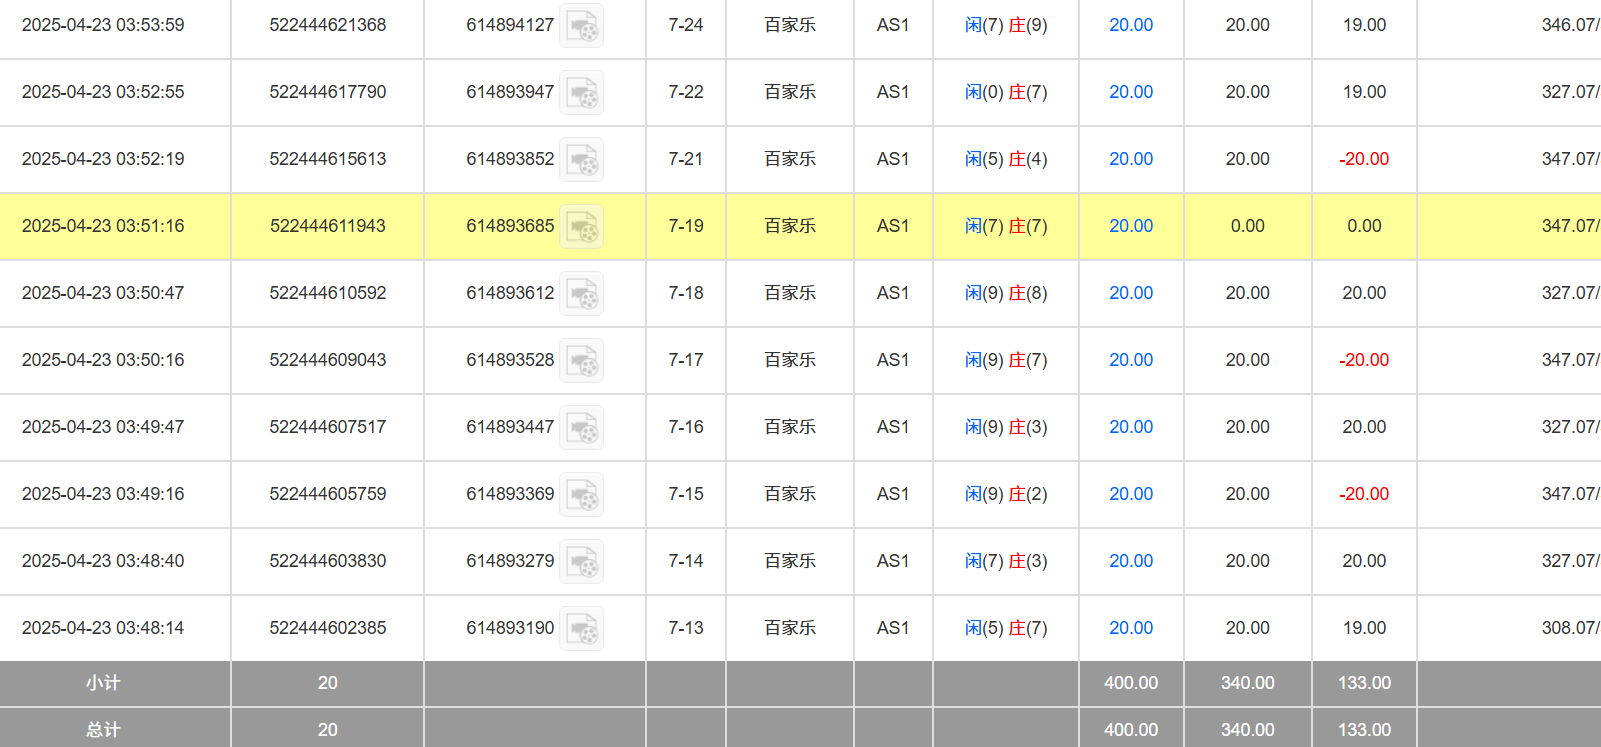Open video replay icon beside 614894127
This screenshot has height=747, width=1601.
[581, 26]
